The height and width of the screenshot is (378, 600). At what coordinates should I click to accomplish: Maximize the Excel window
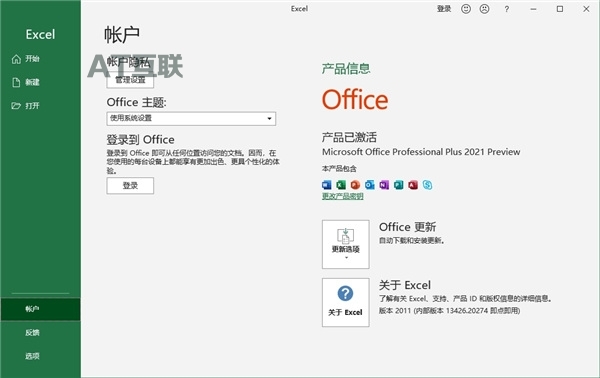560,9
